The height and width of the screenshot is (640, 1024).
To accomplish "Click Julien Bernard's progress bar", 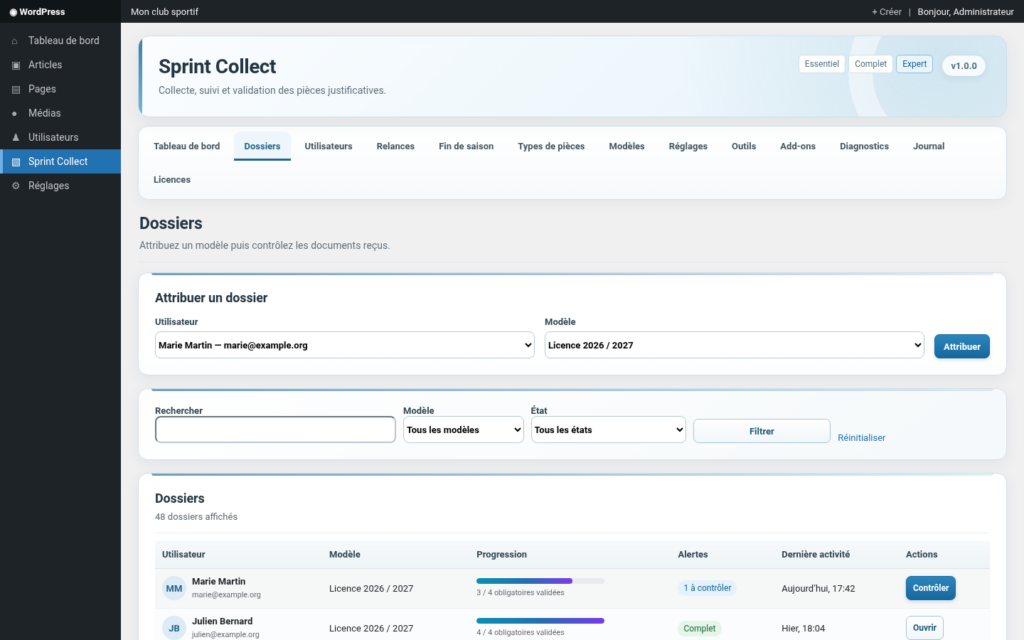I will (x=540, y=621).
